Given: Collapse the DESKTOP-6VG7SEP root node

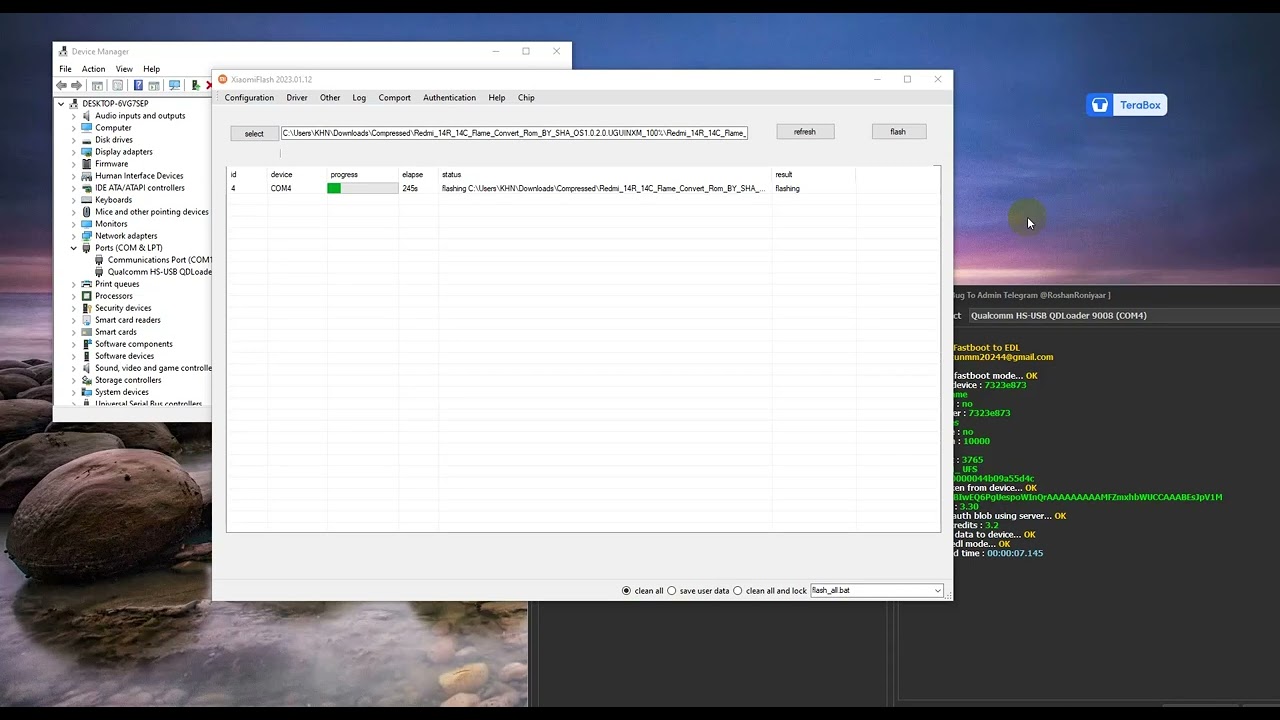Looking at the screenshot, I should 61,104.
